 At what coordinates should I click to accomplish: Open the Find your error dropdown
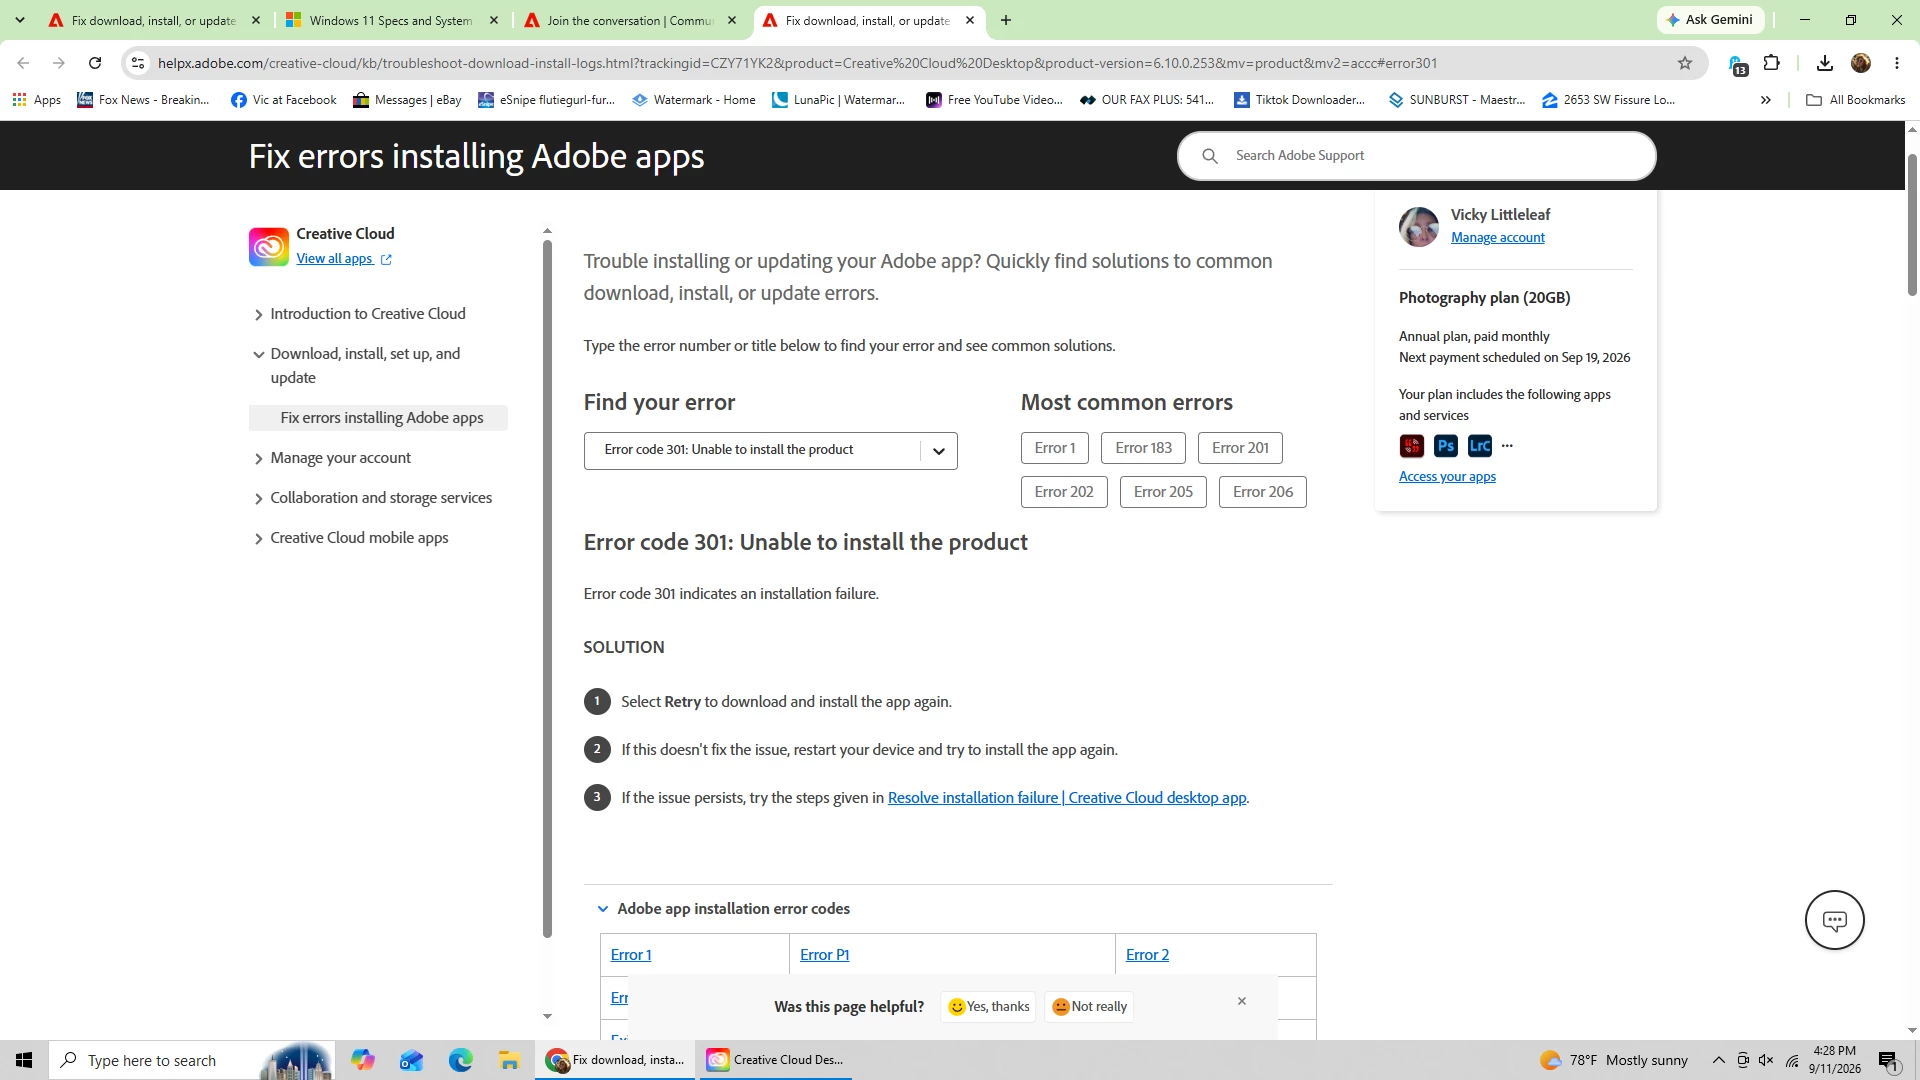[x=770, y=450]
